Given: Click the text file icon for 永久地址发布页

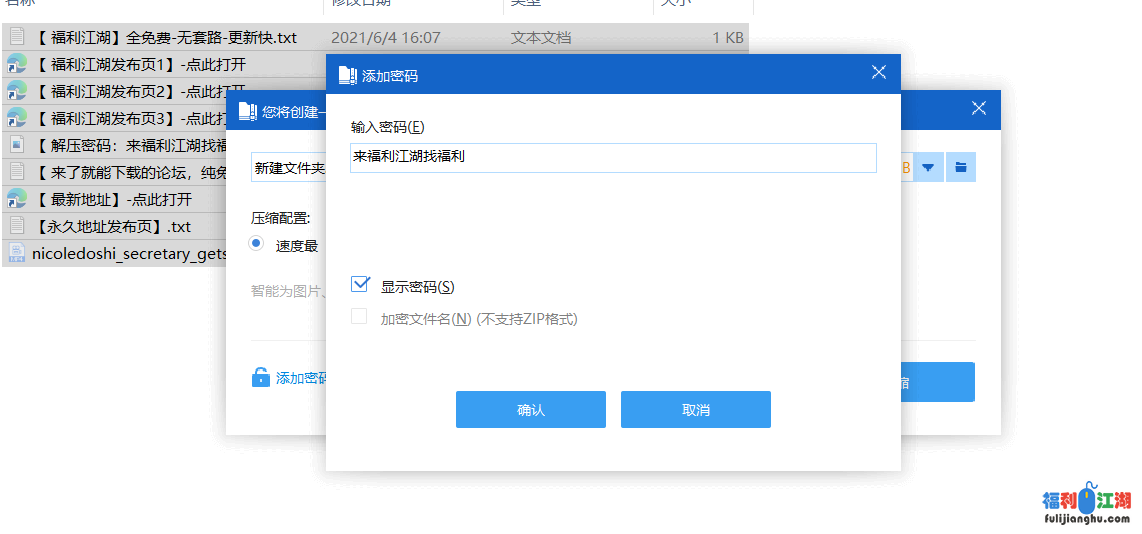Looking at the screenshot, I should (17, 226).
